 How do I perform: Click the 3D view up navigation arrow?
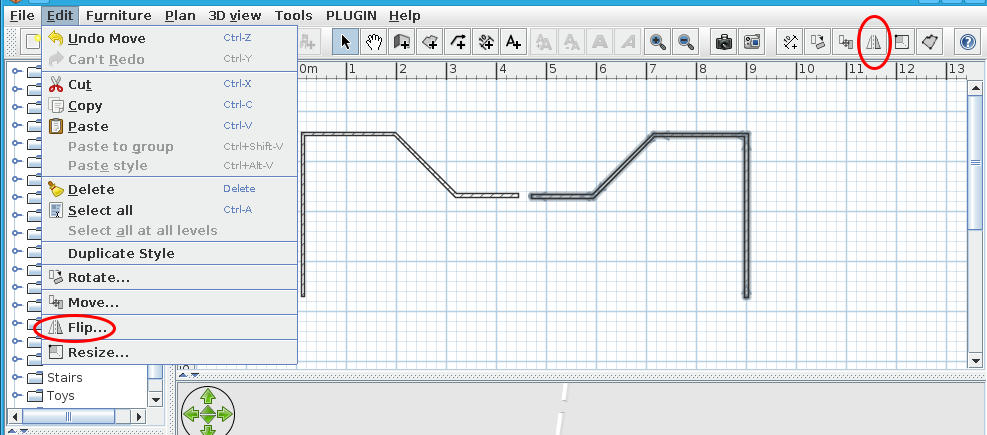tap(208, 398)
